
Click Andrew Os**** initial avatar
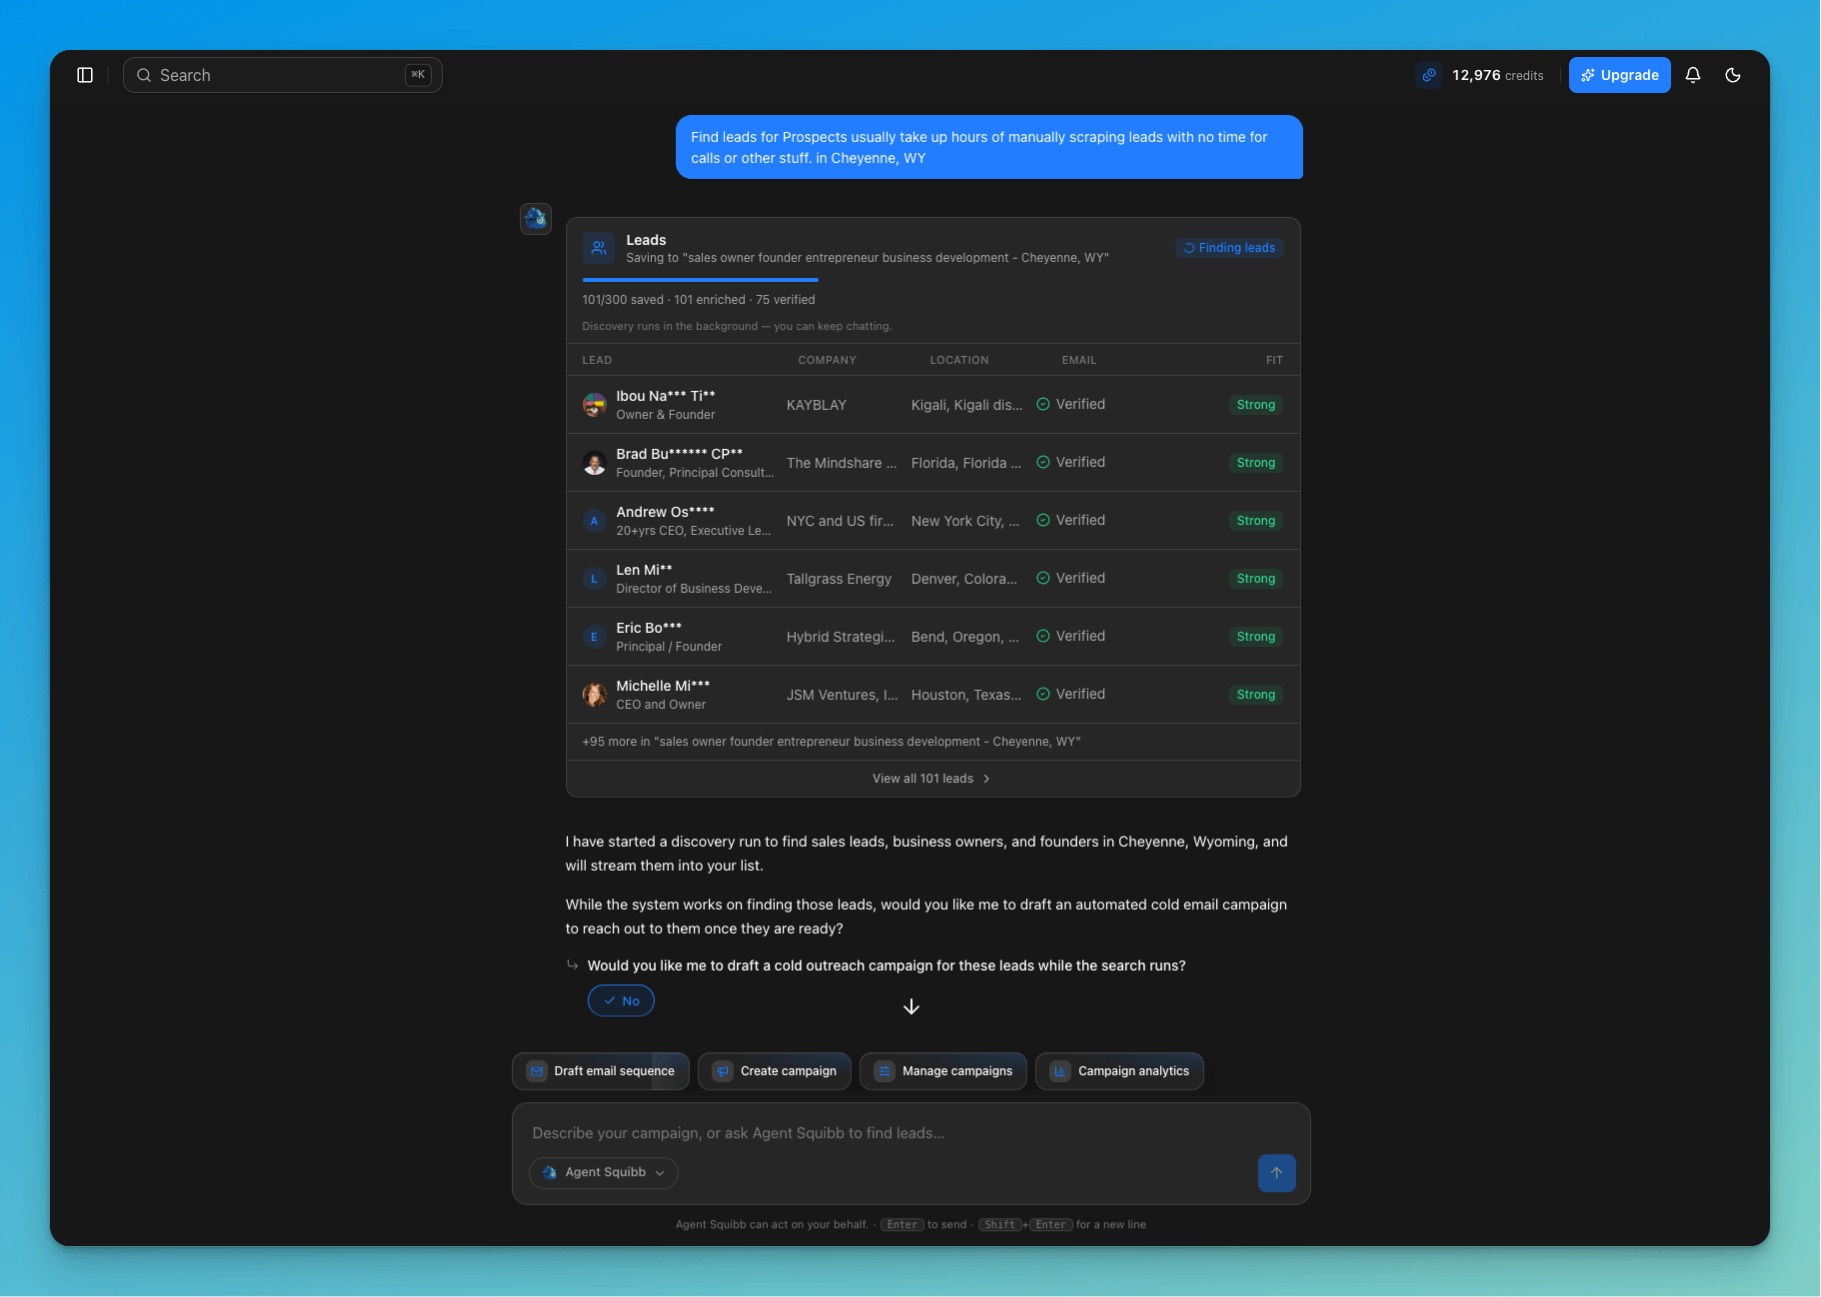point(595,521)
